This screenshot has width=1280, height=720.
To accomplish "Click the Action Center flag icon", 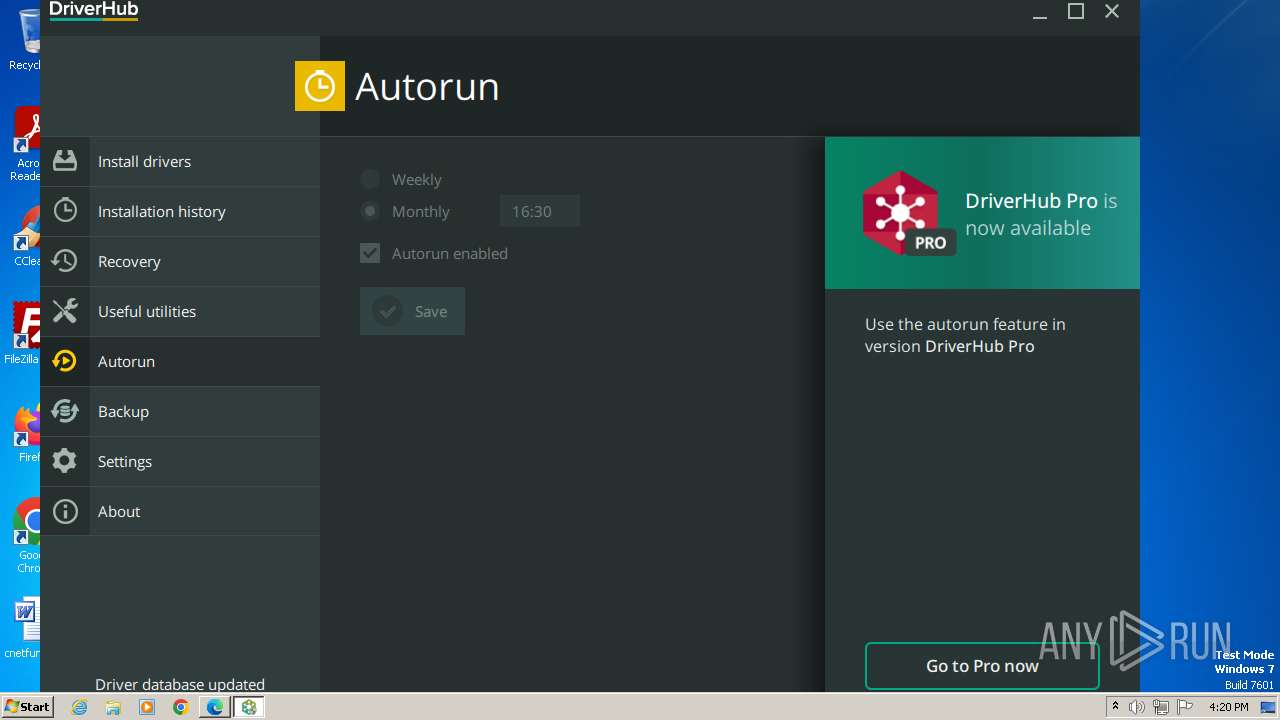I will (1185, 707).
